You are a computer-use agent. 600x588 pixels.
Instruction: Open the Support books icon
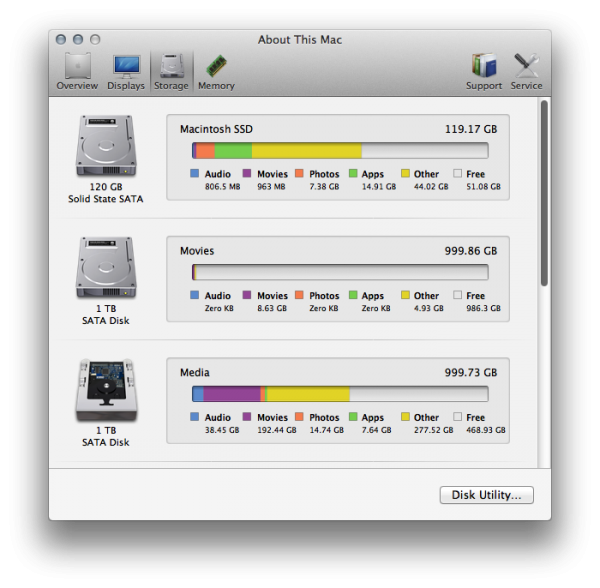tap(484, 65)
